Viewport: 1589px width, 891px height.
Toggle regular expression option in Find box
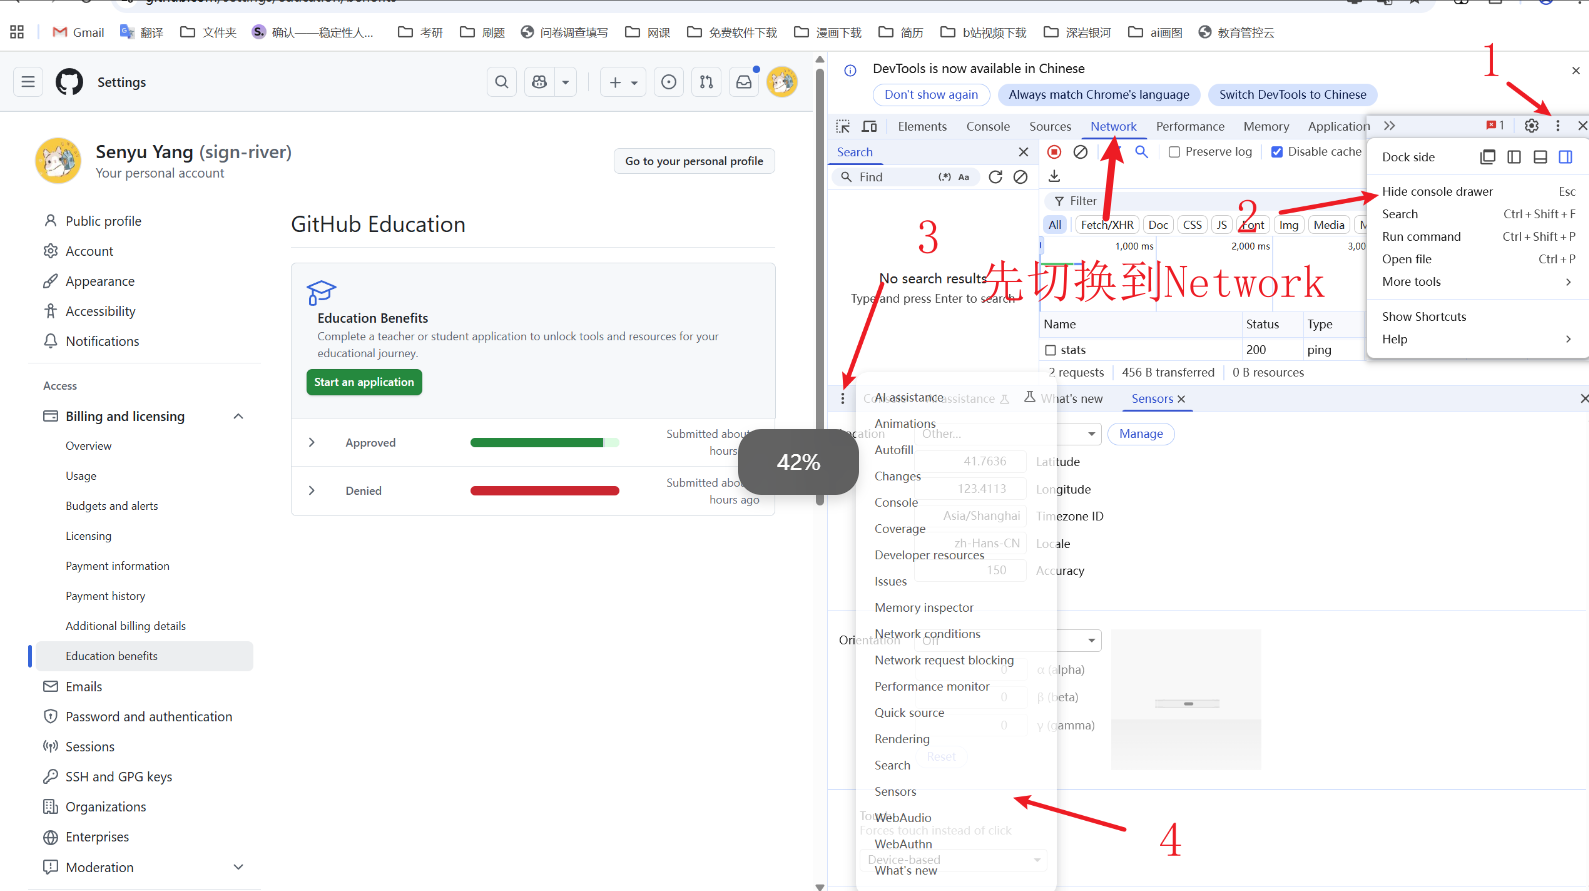point(944,177)
